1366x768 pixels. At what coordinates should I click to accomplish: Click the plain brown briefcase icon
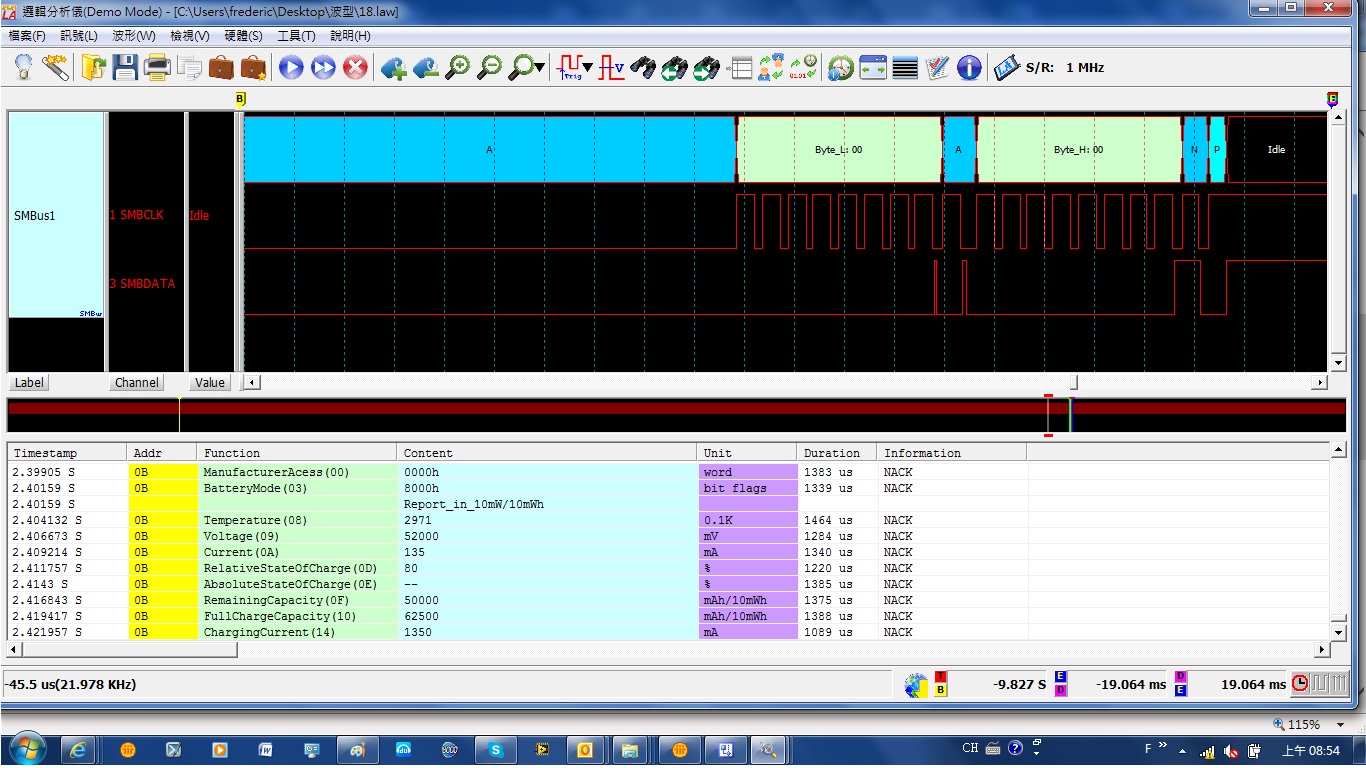pyautogui.click(x=221, y=67)
